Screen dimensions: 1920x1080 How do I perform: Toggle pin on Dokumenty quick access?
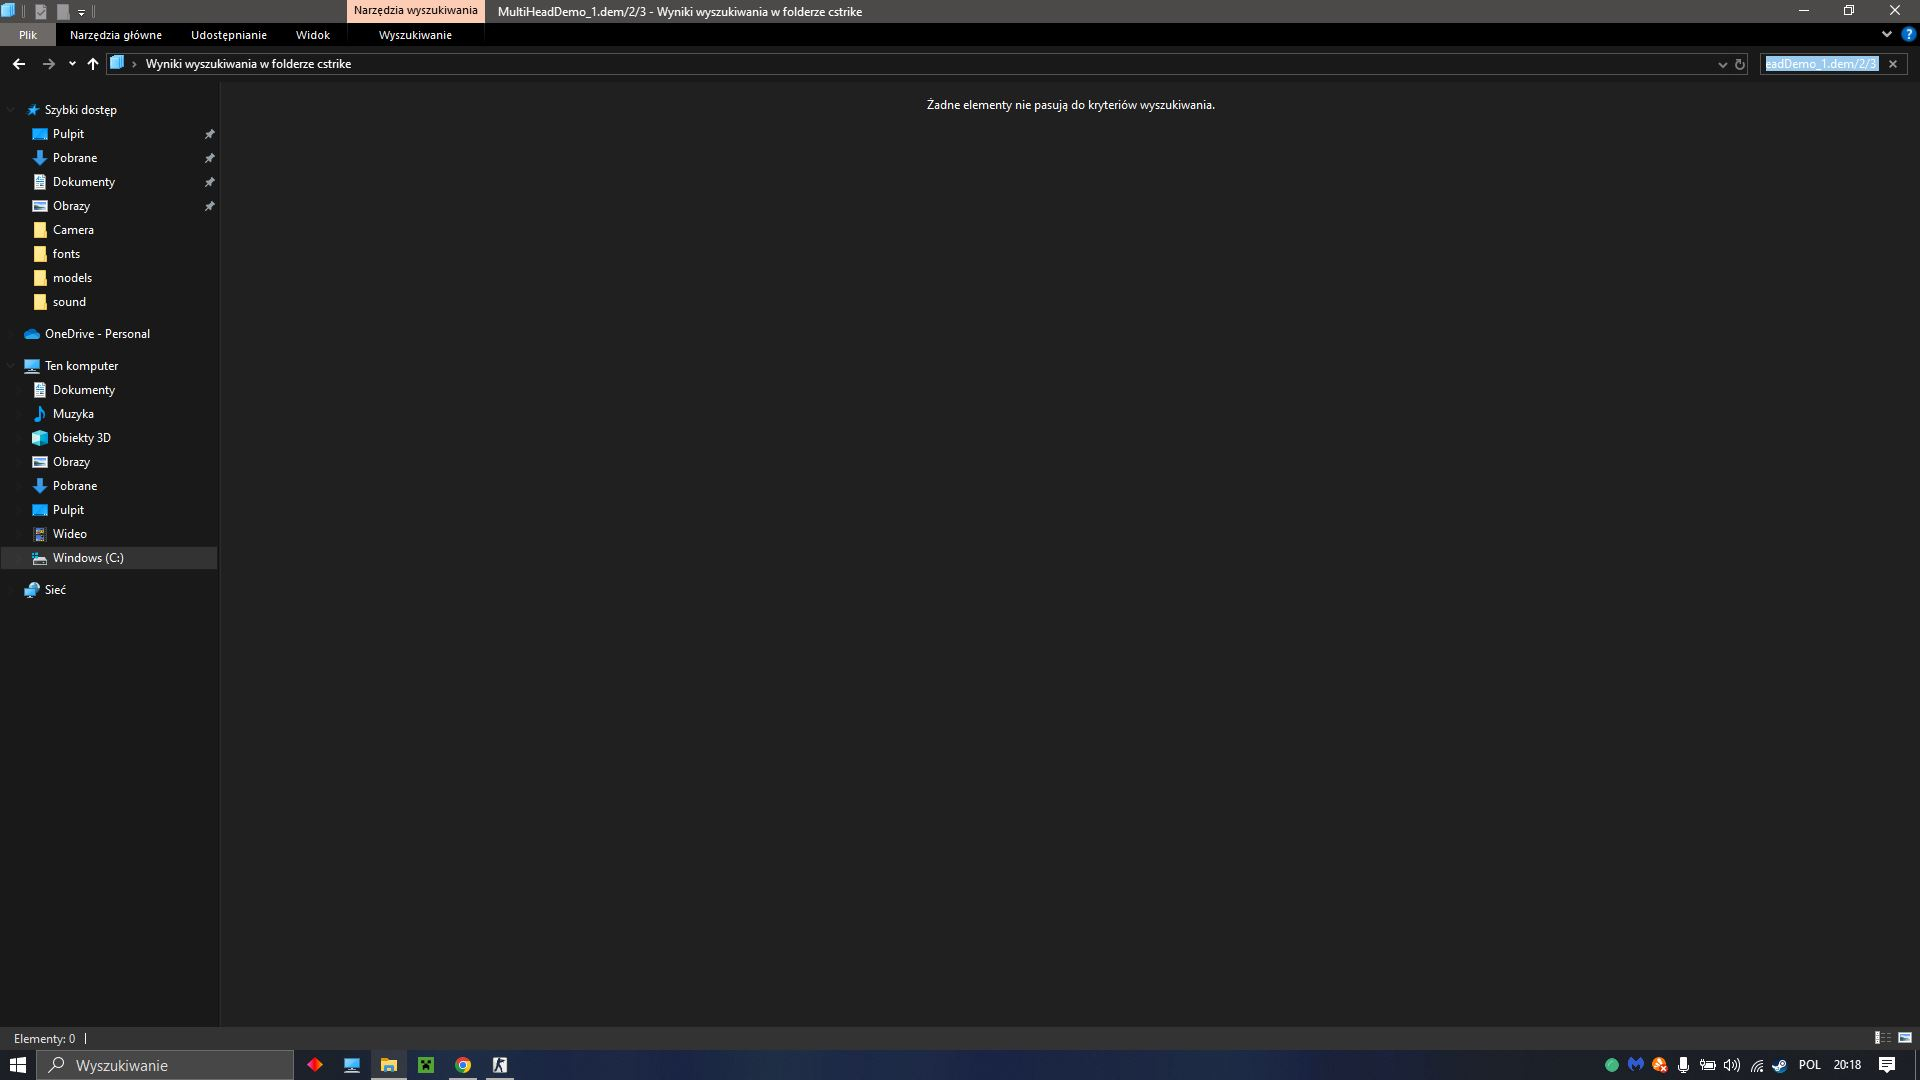[210, 182]
